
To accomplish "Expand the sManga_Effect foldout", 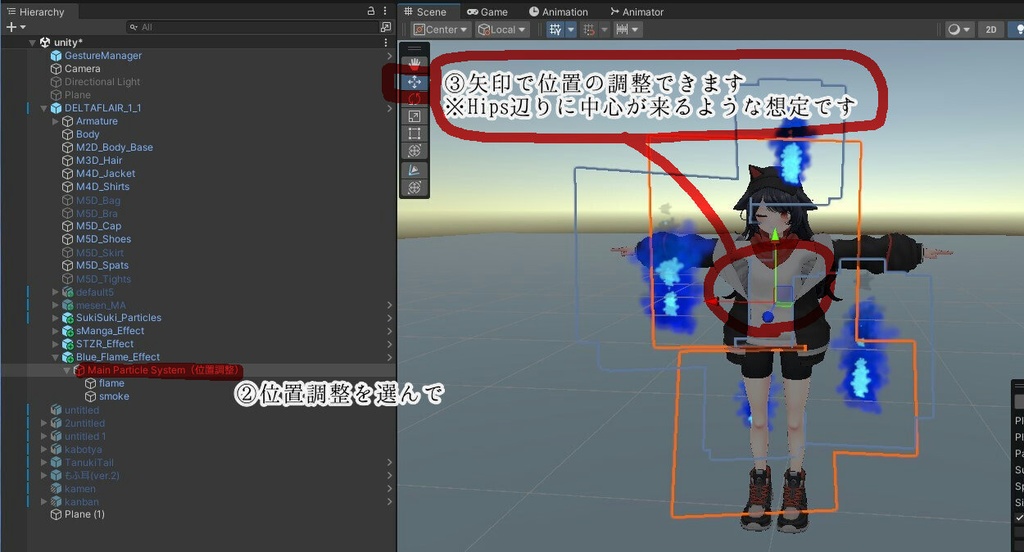I will [x=56, y=331].
